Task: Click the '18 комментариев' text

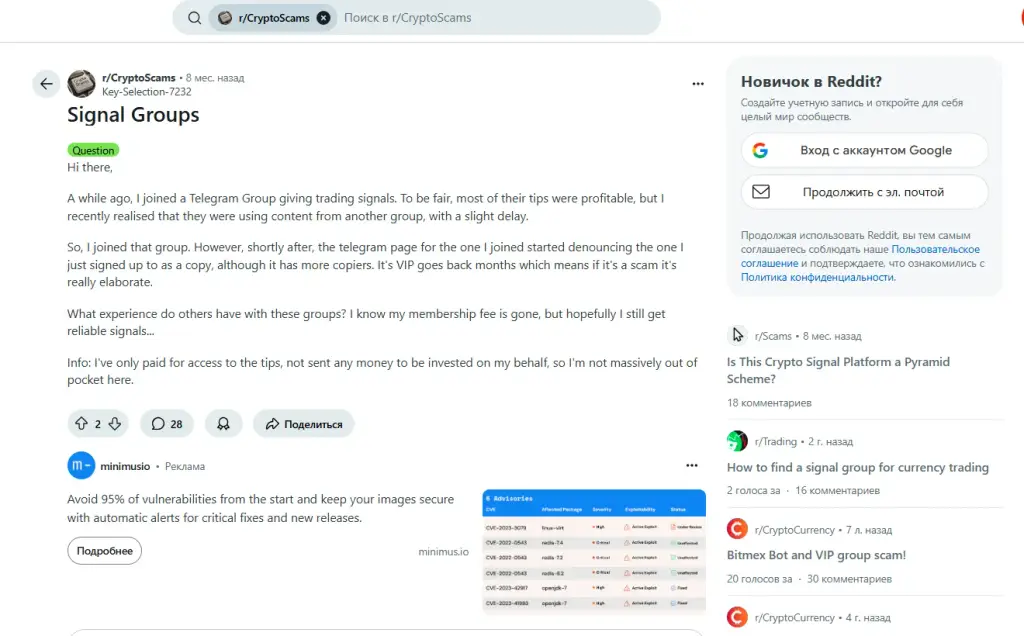Action: point(769,403)
